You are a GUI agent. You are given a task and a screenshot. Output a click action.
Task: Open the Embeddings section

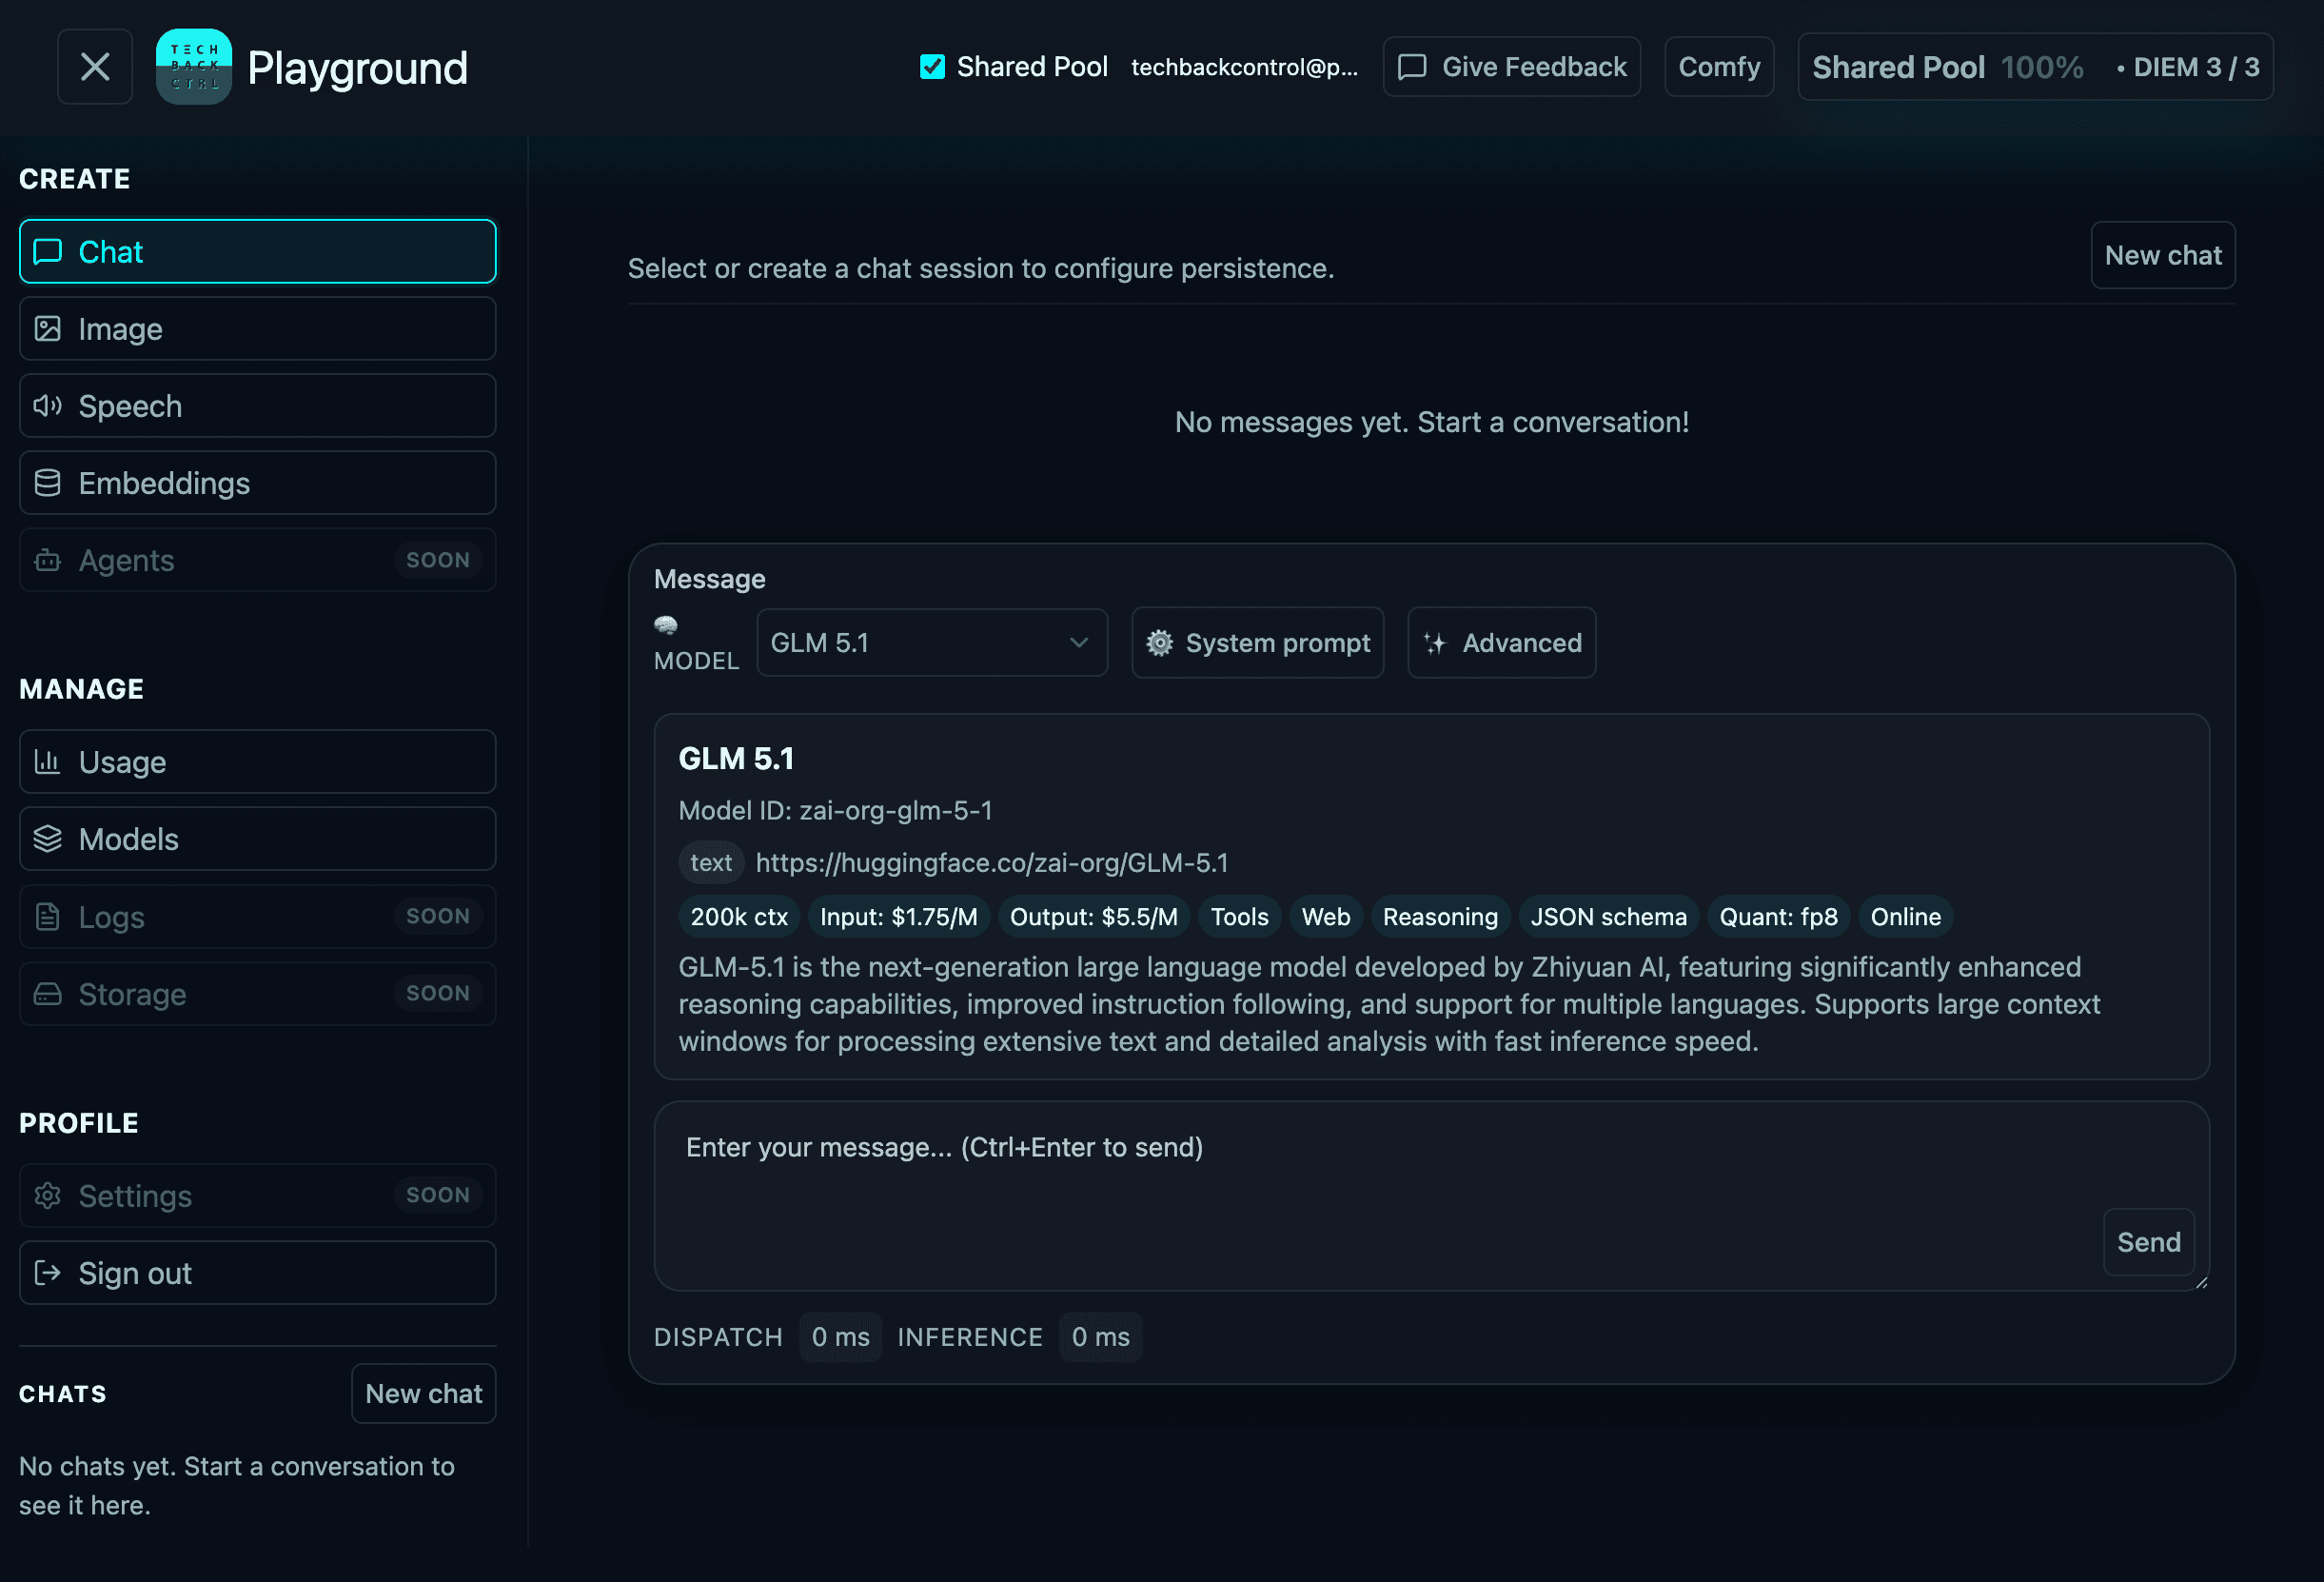(257, 483)
